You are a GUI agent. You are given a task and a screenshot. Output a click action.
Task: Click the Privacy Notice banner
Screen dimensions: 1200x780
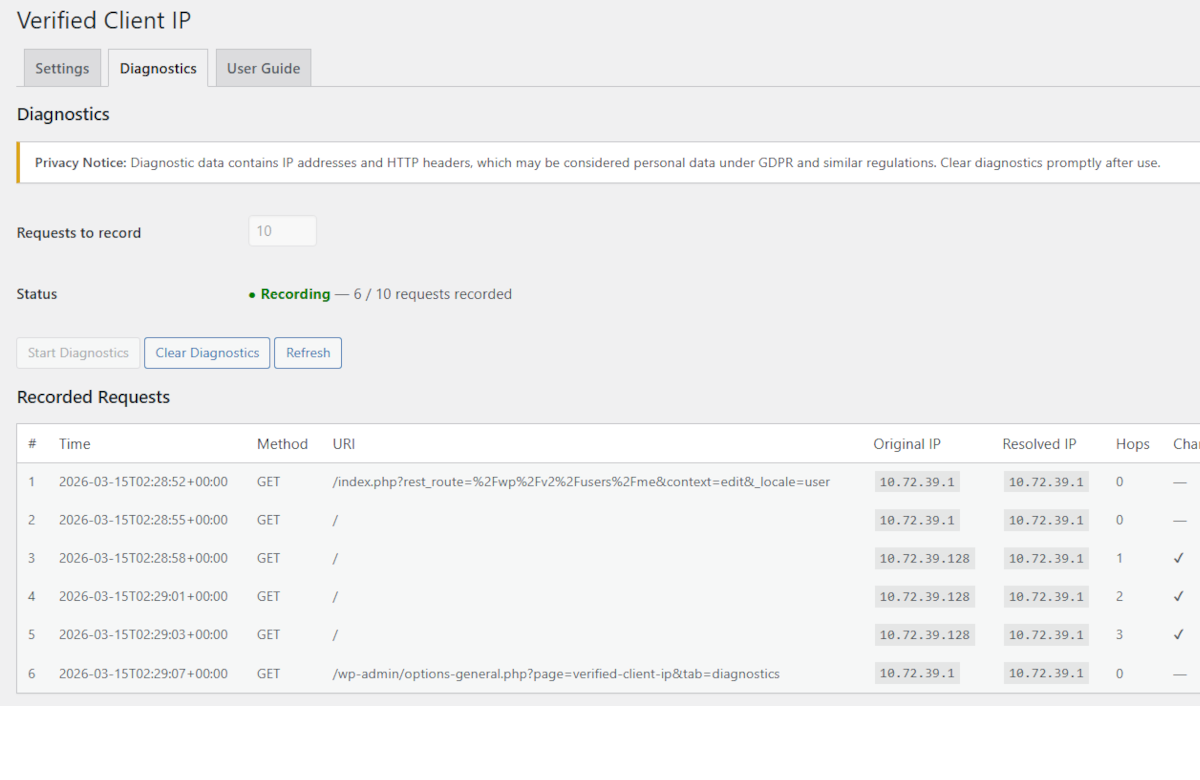click(x=598, y=162)
